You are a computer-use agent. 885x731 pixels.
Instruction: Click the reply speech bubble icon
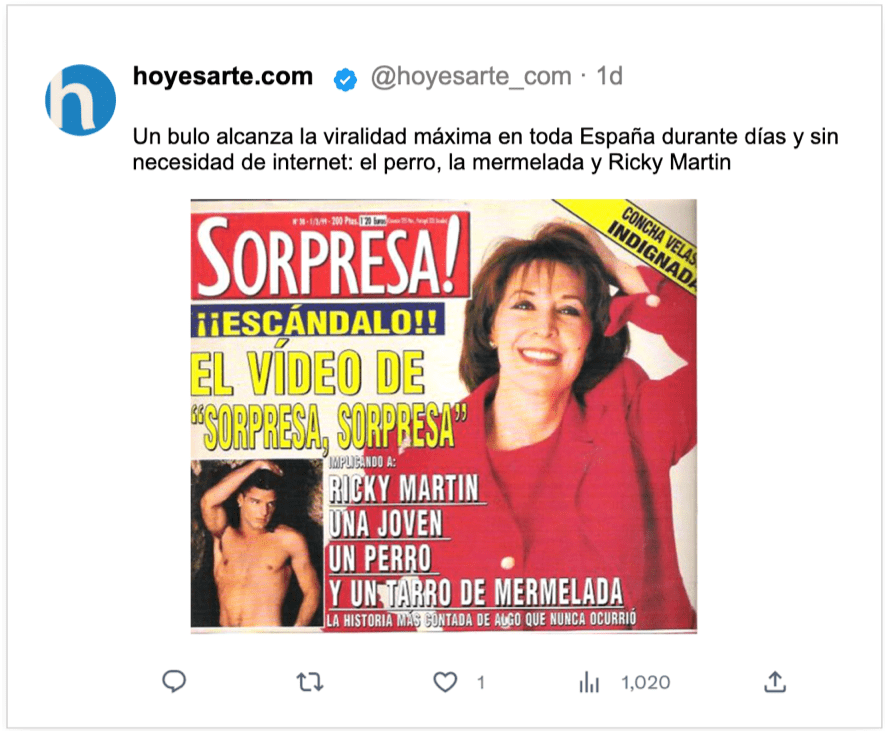click(174, 681)
